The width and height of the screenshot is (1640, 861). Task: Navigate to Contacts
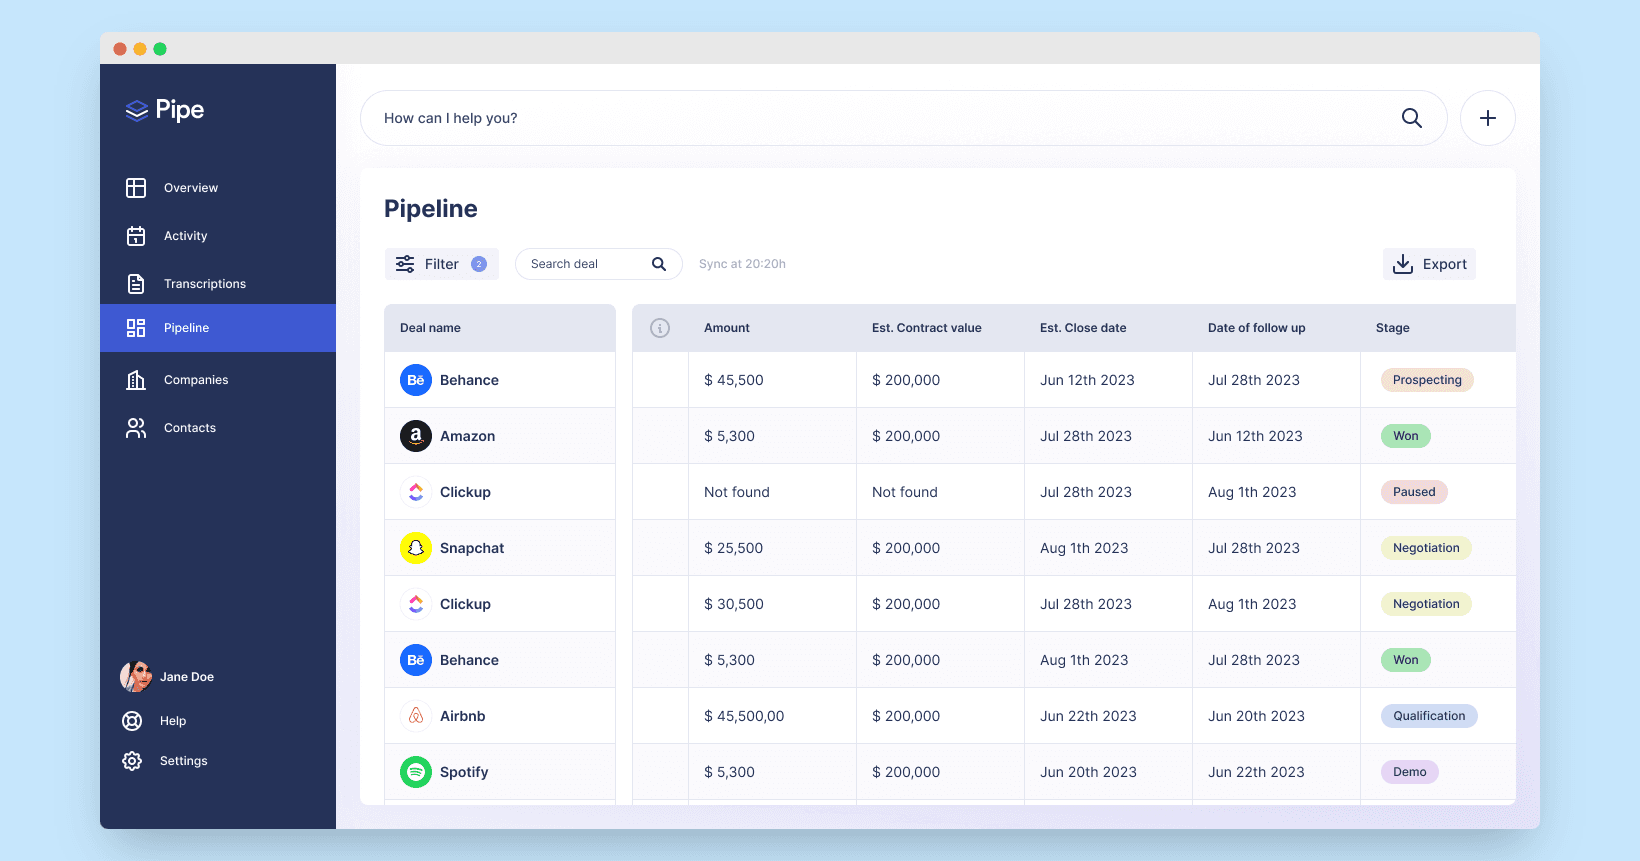click(x=218, y=428)
